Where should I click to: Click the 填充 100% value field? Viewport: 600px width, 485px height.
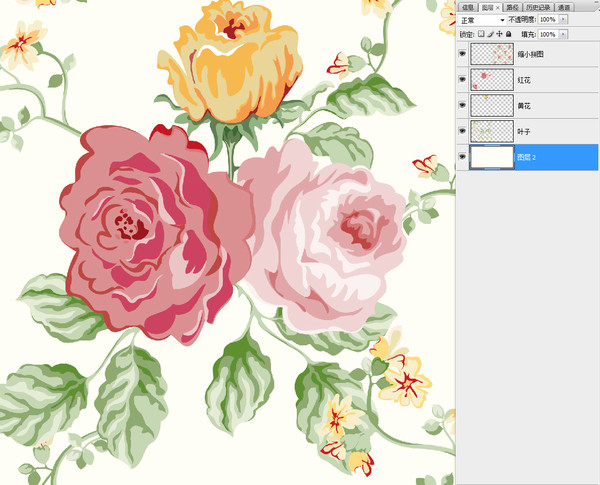tap(548, 34)
